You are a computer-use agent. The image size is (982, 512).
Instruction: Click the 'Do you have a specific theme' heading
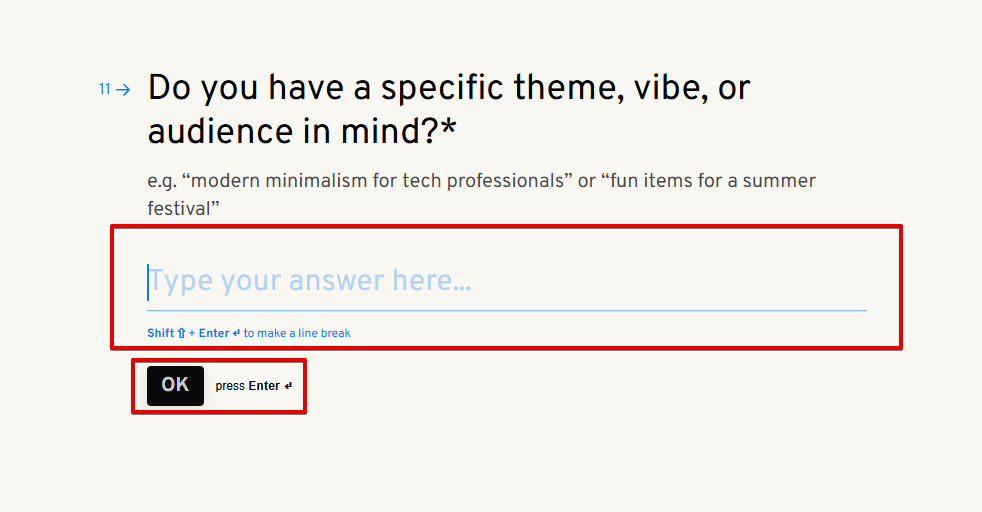click(x=448, y=89)
